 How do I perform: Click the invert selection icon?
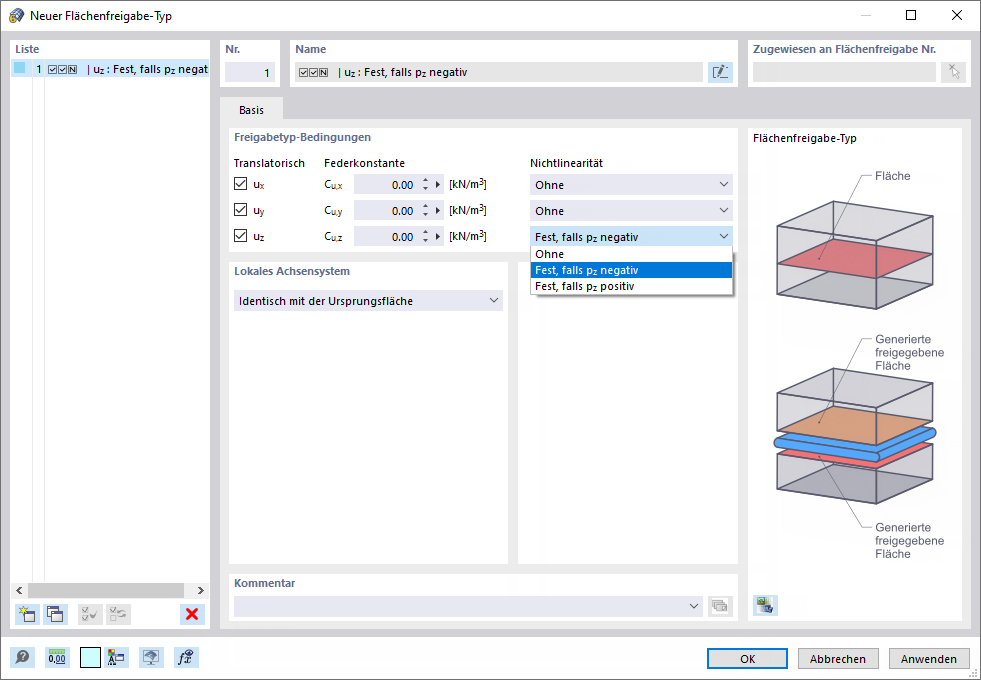pyautogui.click(x=118, y=614)
